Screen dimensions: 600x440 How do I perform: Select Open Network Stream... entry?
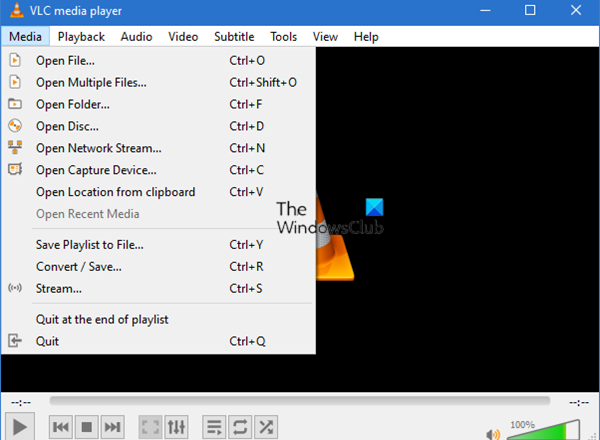point(158,148)
